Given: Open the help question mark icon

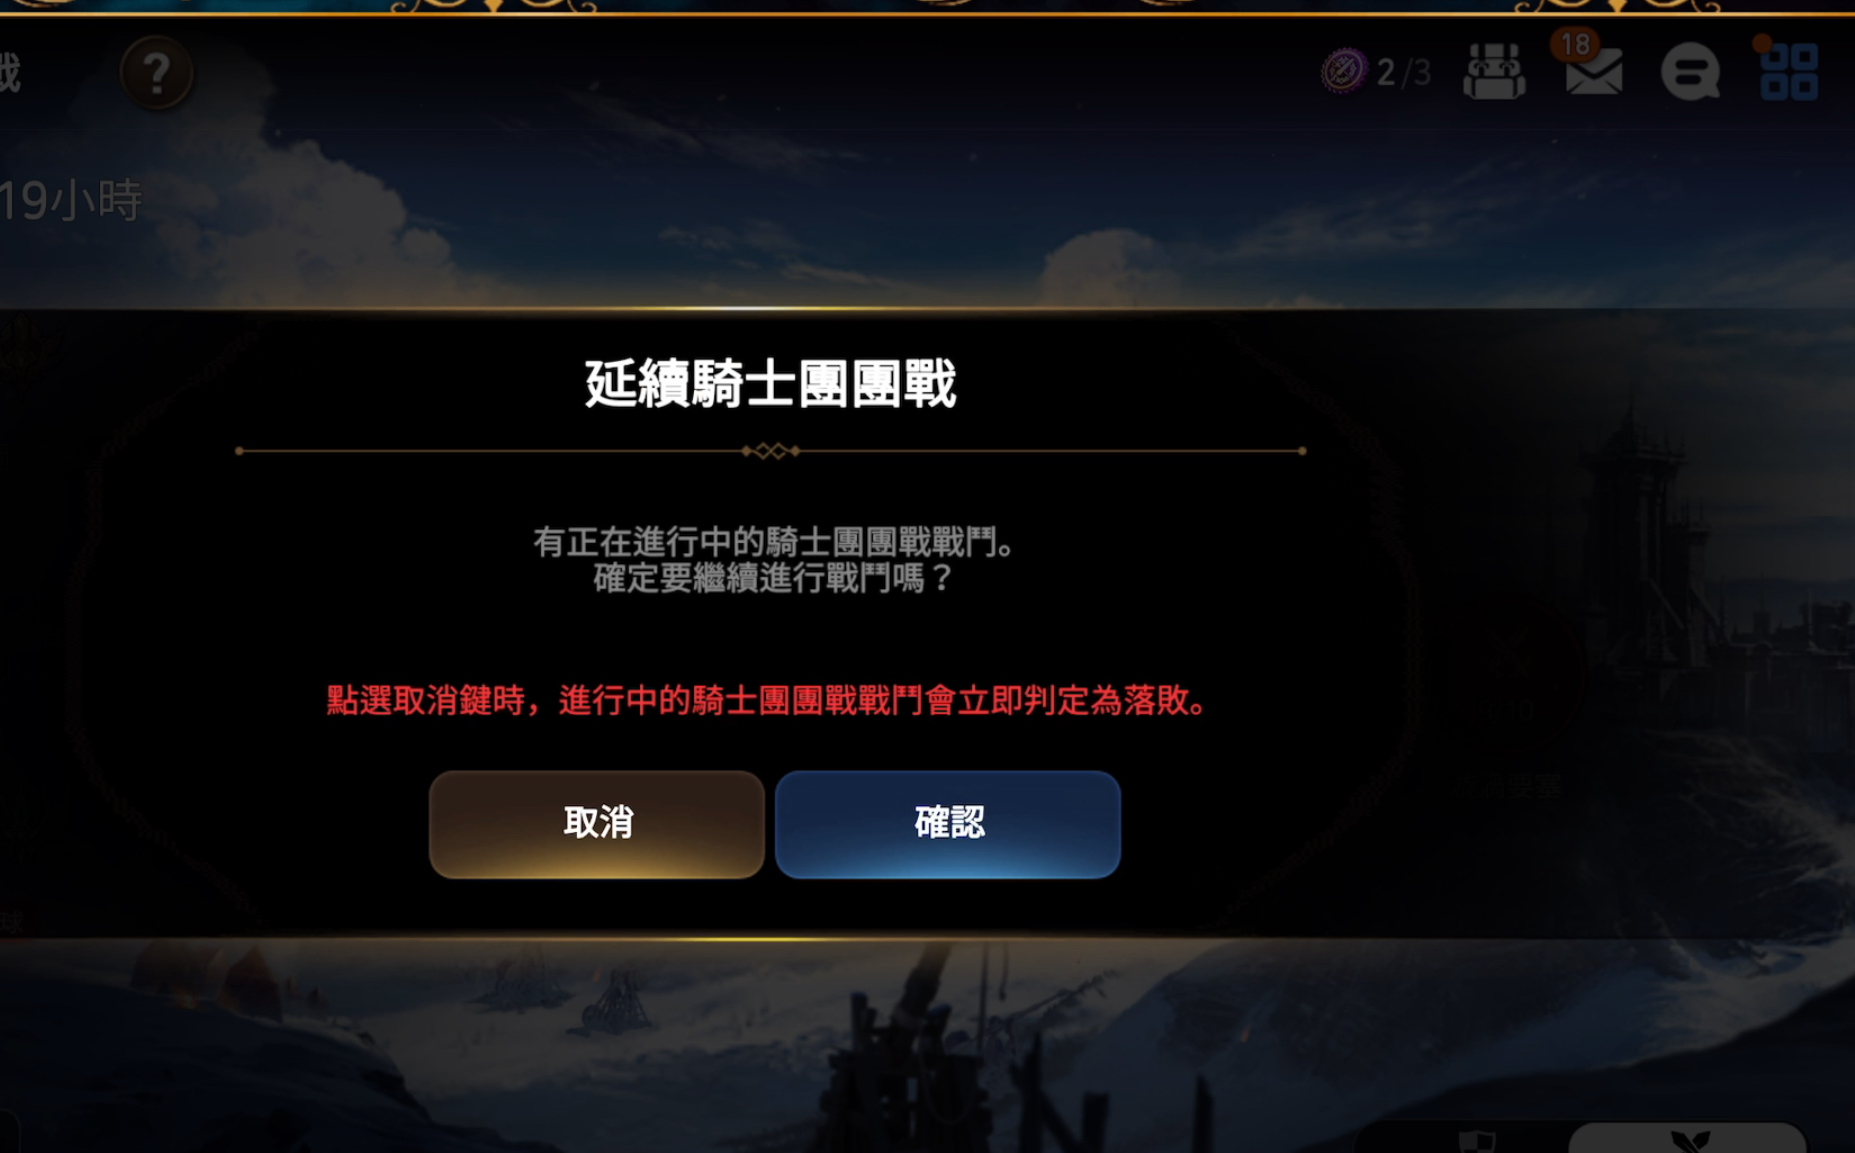Looking at the screenshot, I should click(x=156, y=73).
